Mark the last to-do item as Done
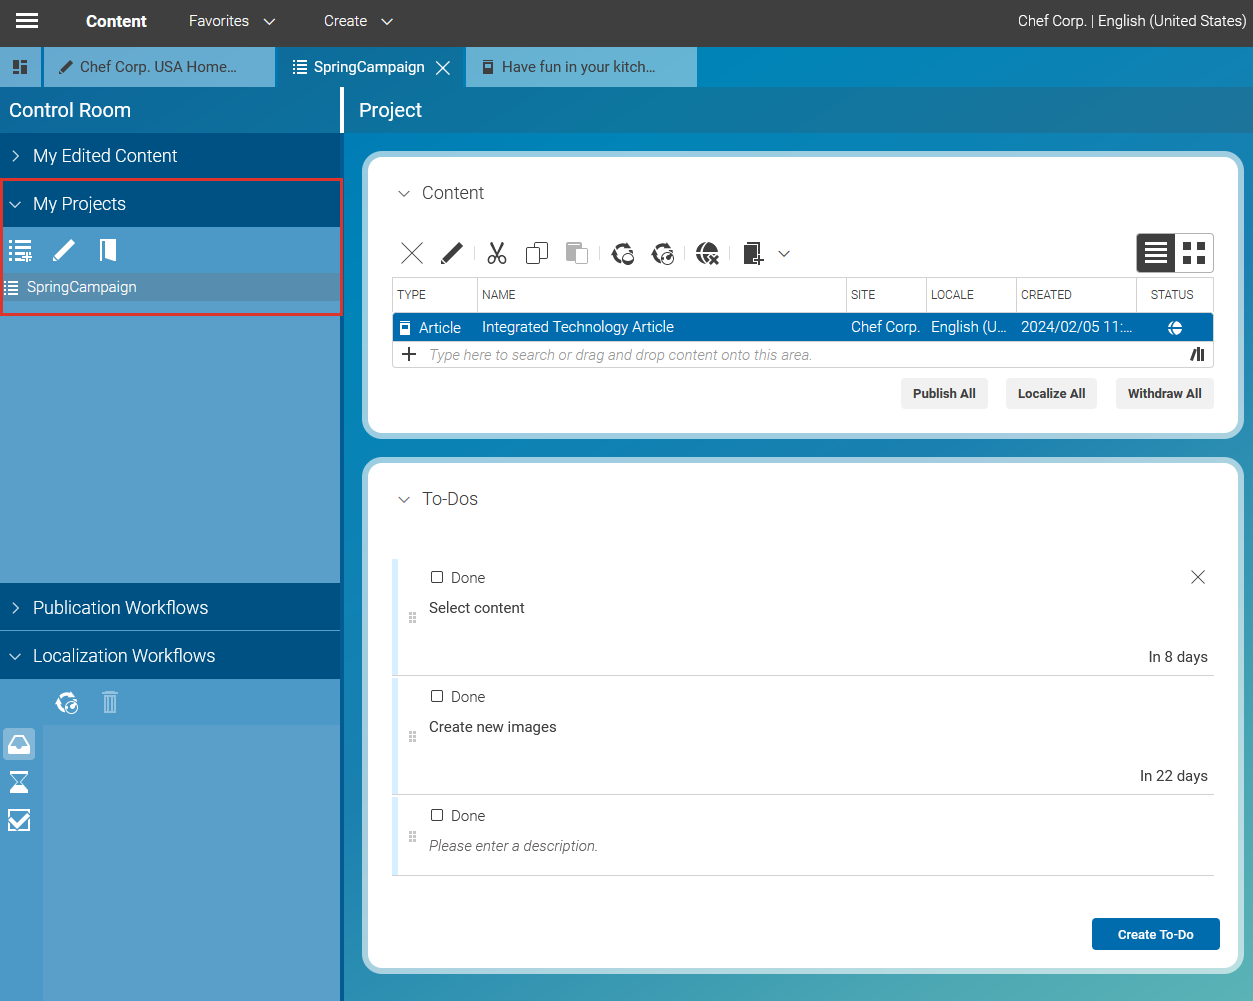Screen dimensions: 1253x1001 tap(437, 815)
